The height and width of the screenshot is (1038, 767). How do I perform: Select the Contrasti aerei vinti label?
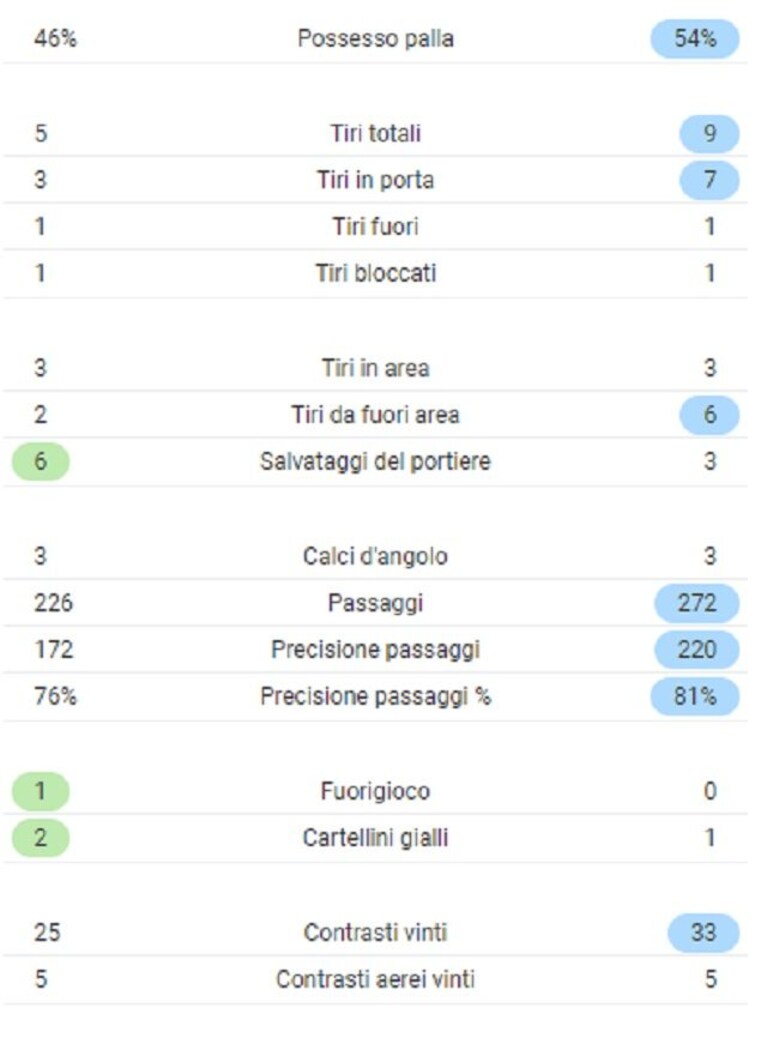(x=375, y=978)
